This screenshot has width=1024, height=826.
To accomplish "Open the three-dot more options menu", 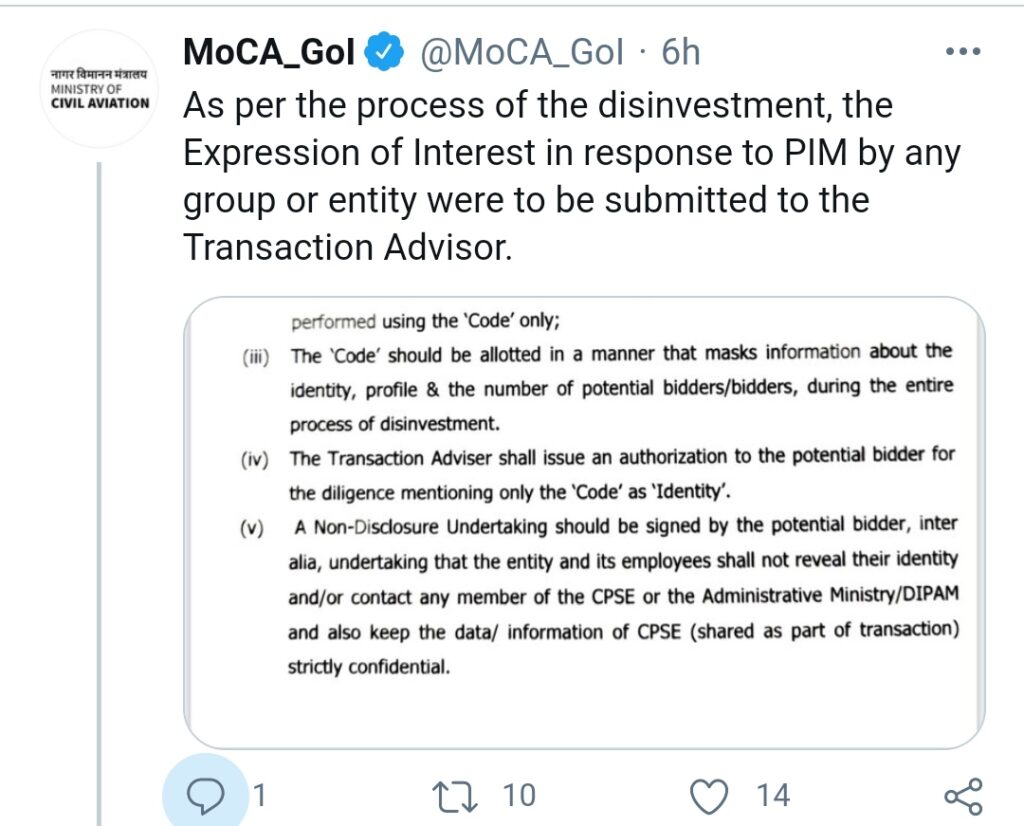I will [963, 52].
